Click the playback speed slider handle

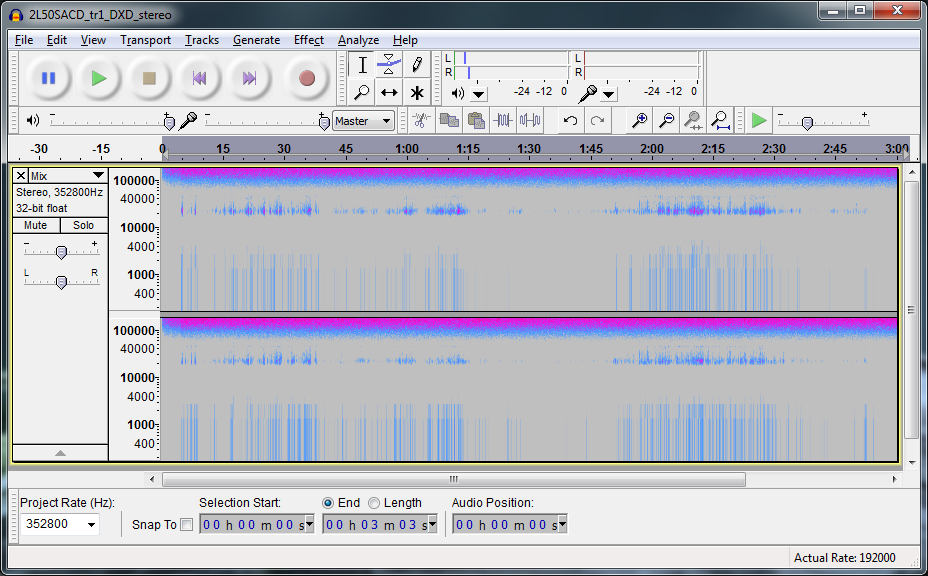807,123
